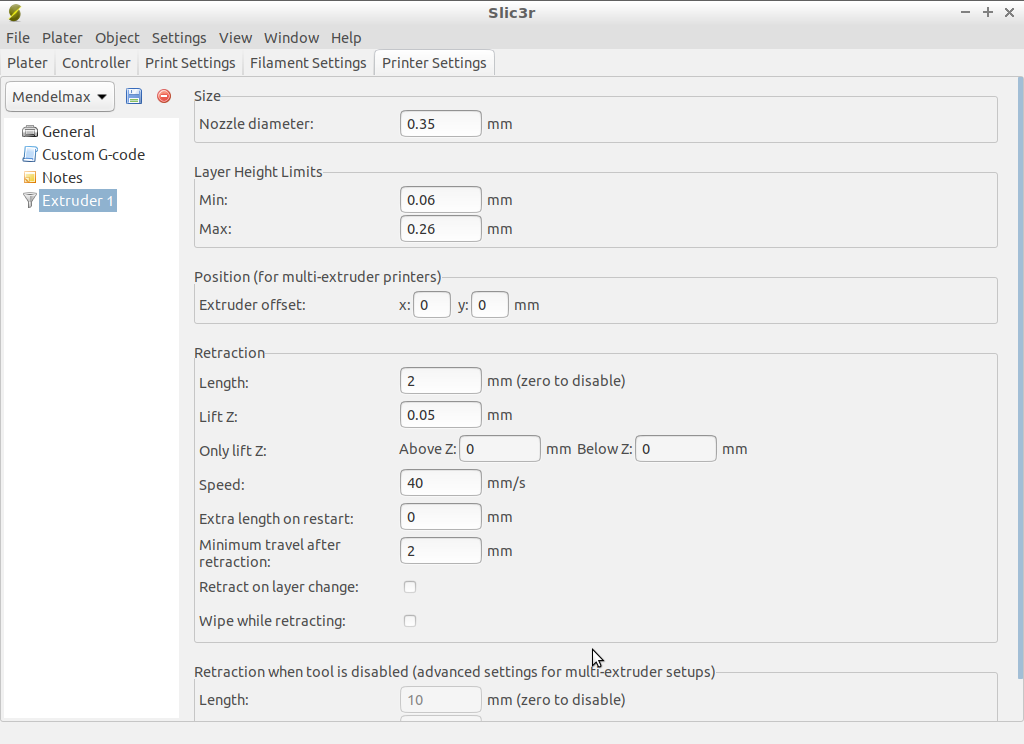Click the Custom G-code page icon
The width and height of the screenshot is (1024, 744).
pyautogui.click(x=29, y=154)
